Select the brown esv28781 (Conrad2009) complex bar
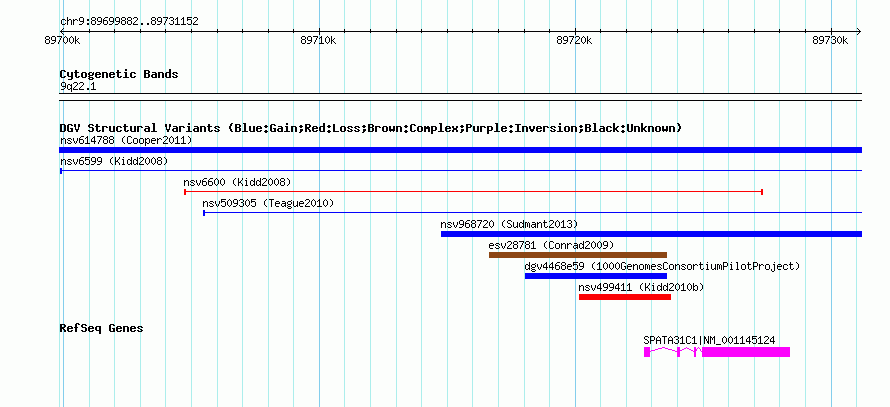This screenshot has width=890, height=407. (x=578, y=255)
